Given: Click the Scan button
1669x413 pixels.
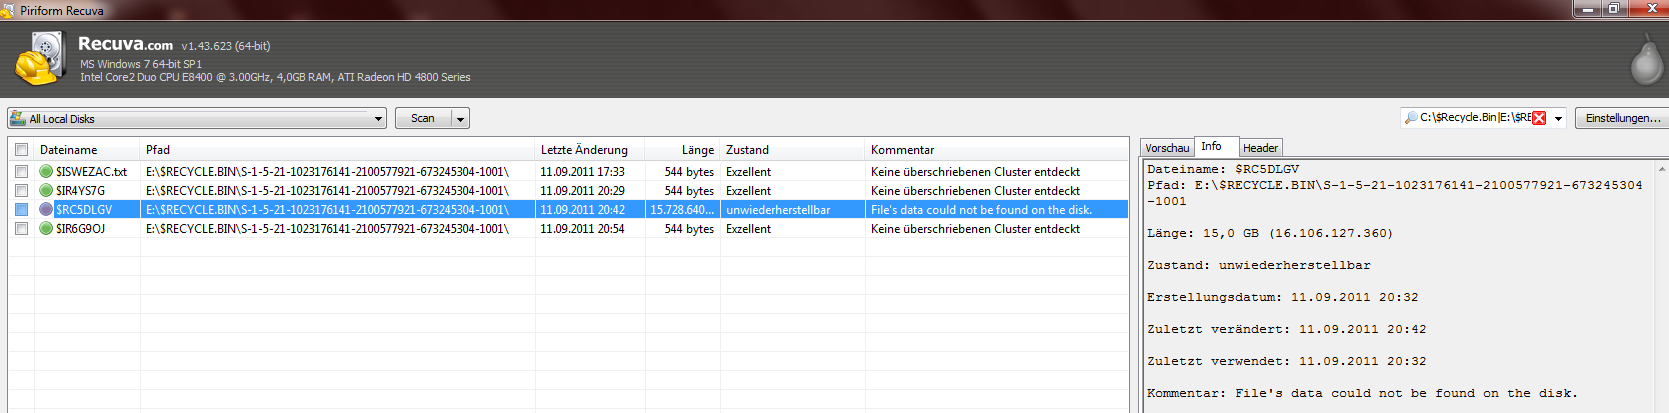Looking at the screenshot, I should coord(423,118).
